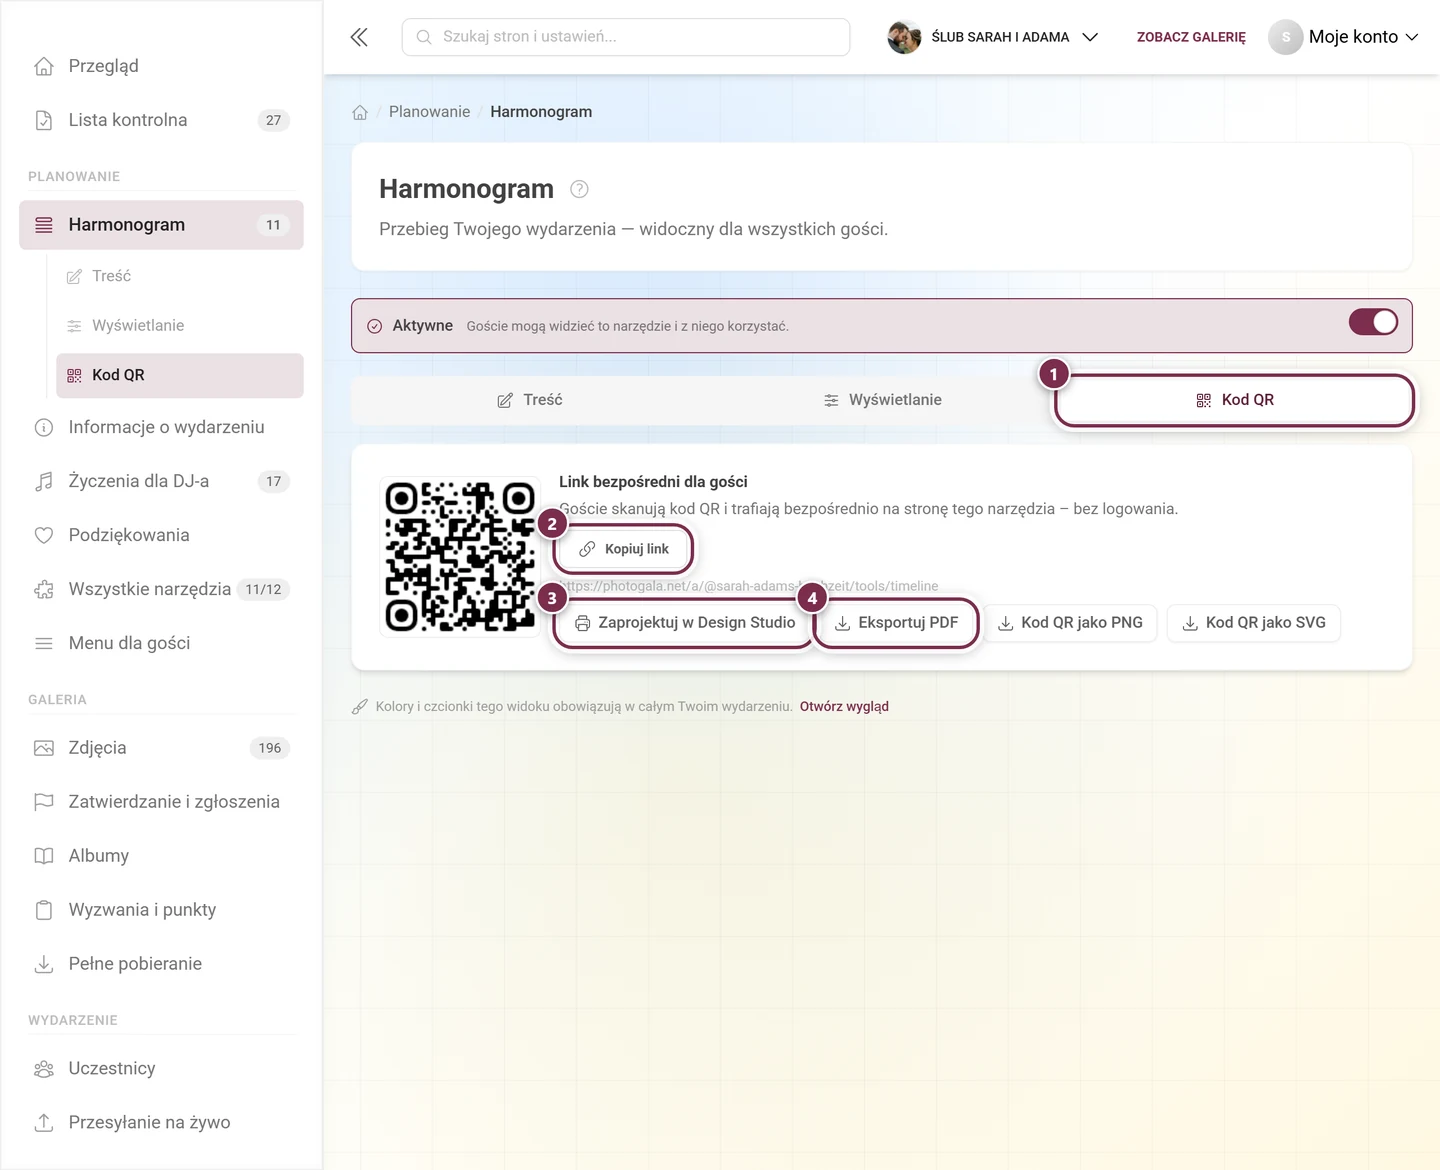The height and width of the screenshot is (1170, 1440).
Task: Click the Kopiuj link button
Action: (x=624, y=549)
